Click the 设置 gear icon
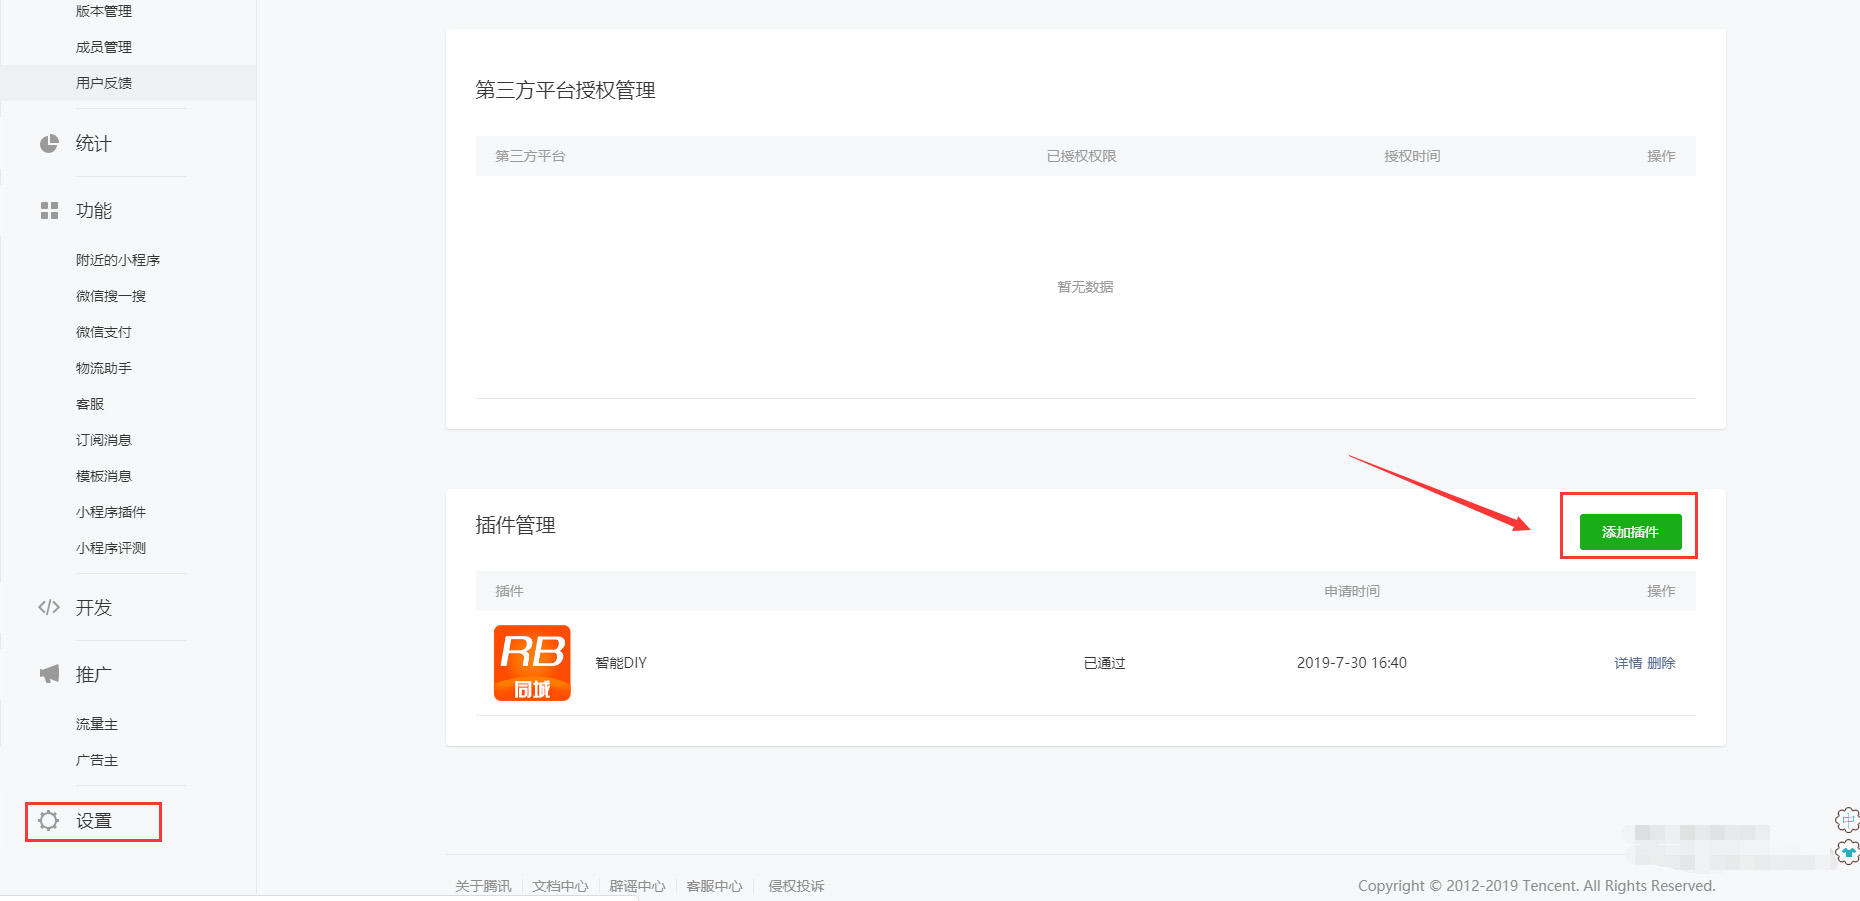 pos(48,821)
